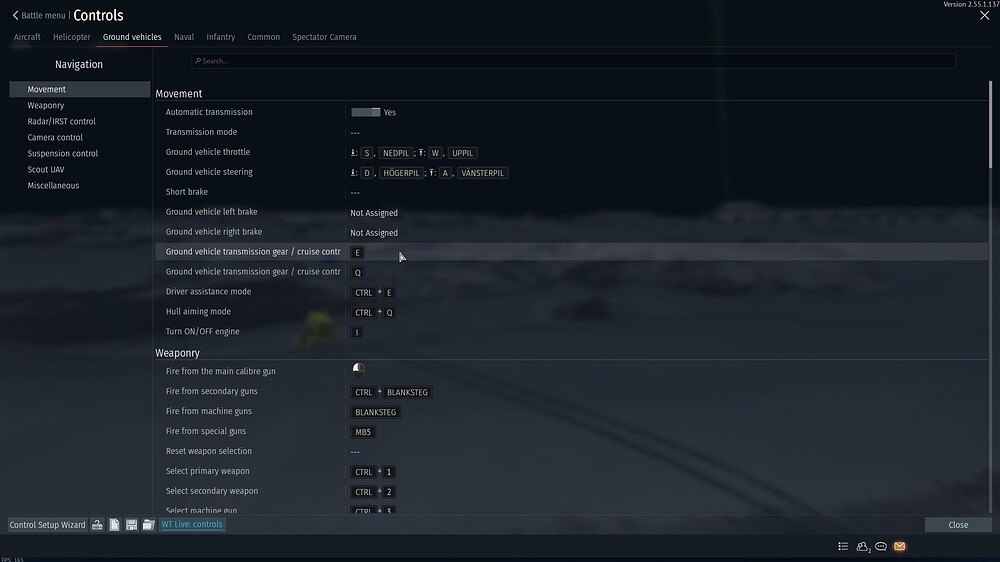Click the UPPIL binding for vehicle throttle

(x=462, y=153)
